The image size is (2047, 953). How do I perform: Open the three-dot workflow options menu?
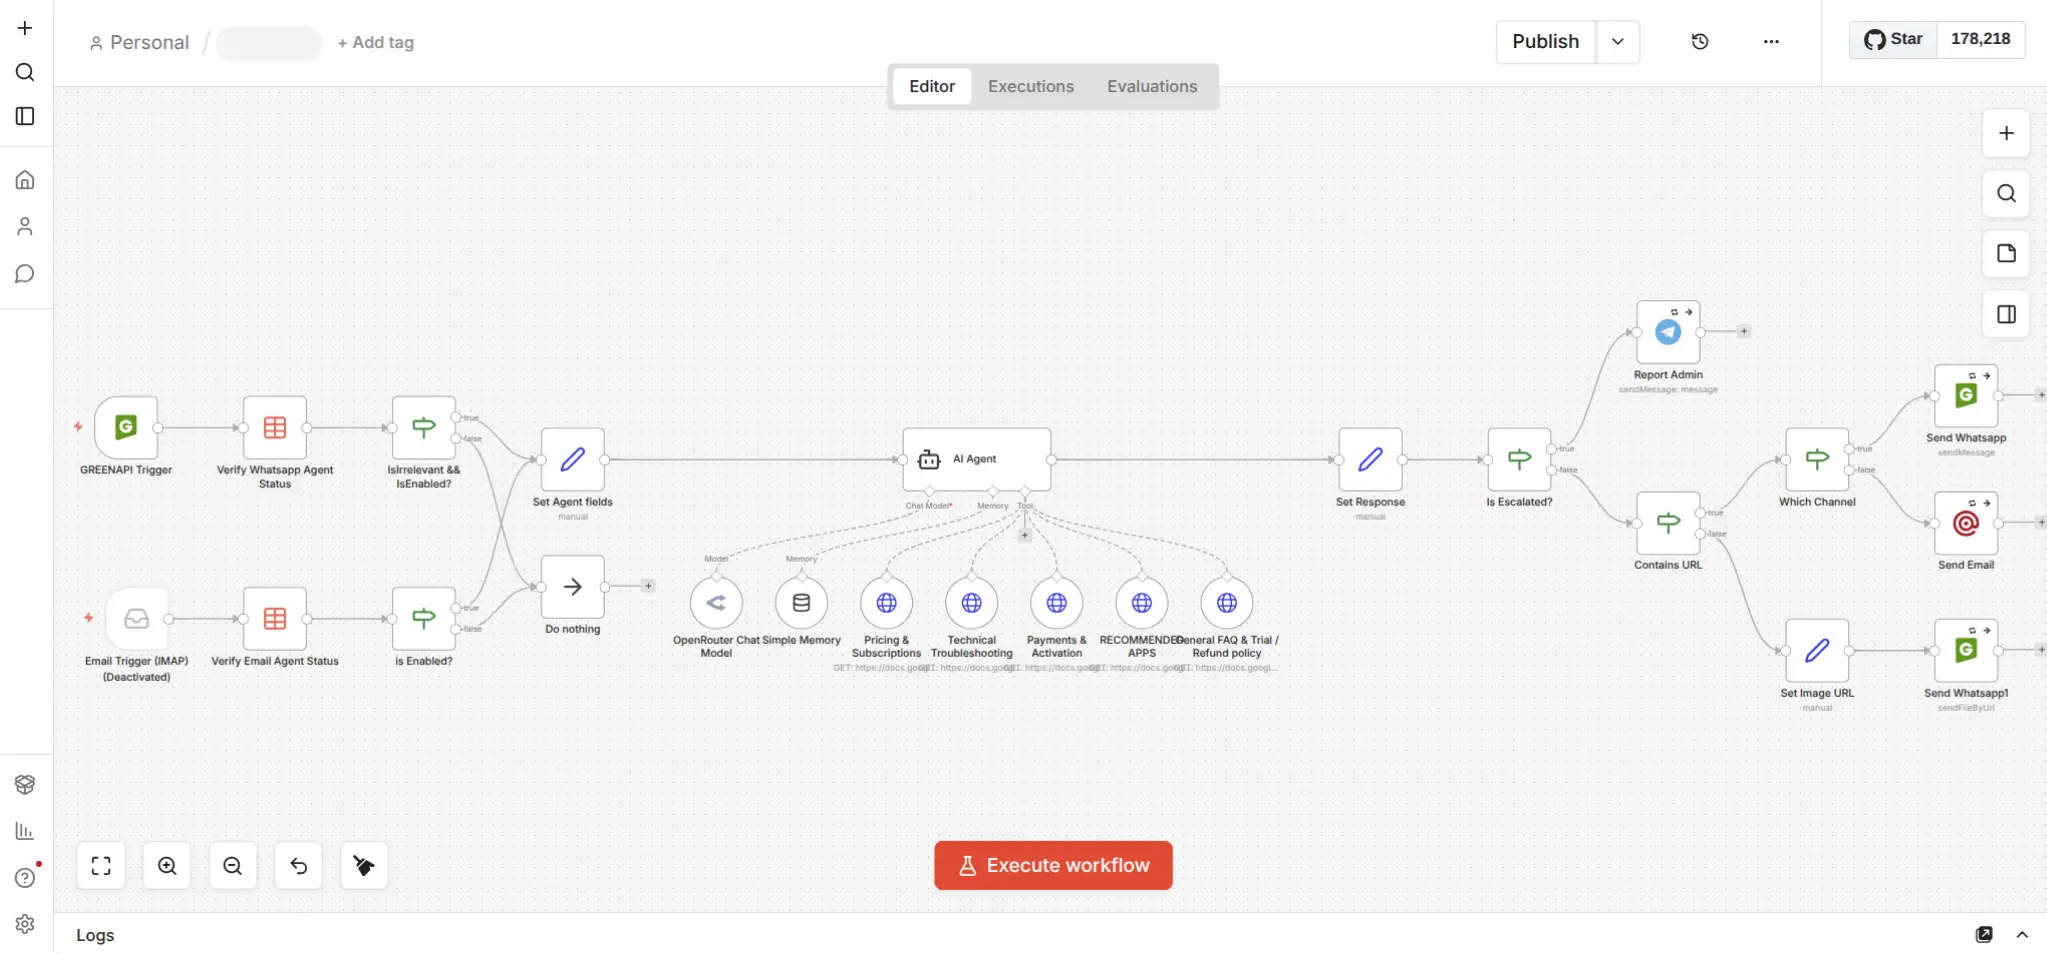1771,42
